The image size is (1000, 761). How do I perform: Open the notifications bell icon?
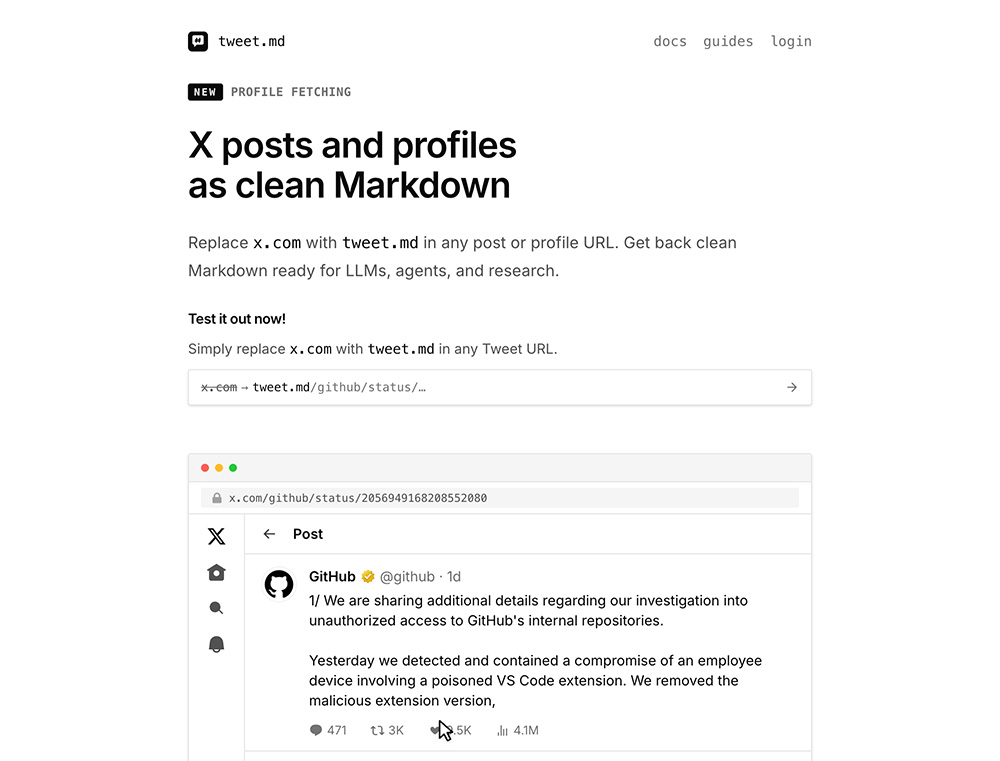216,644
